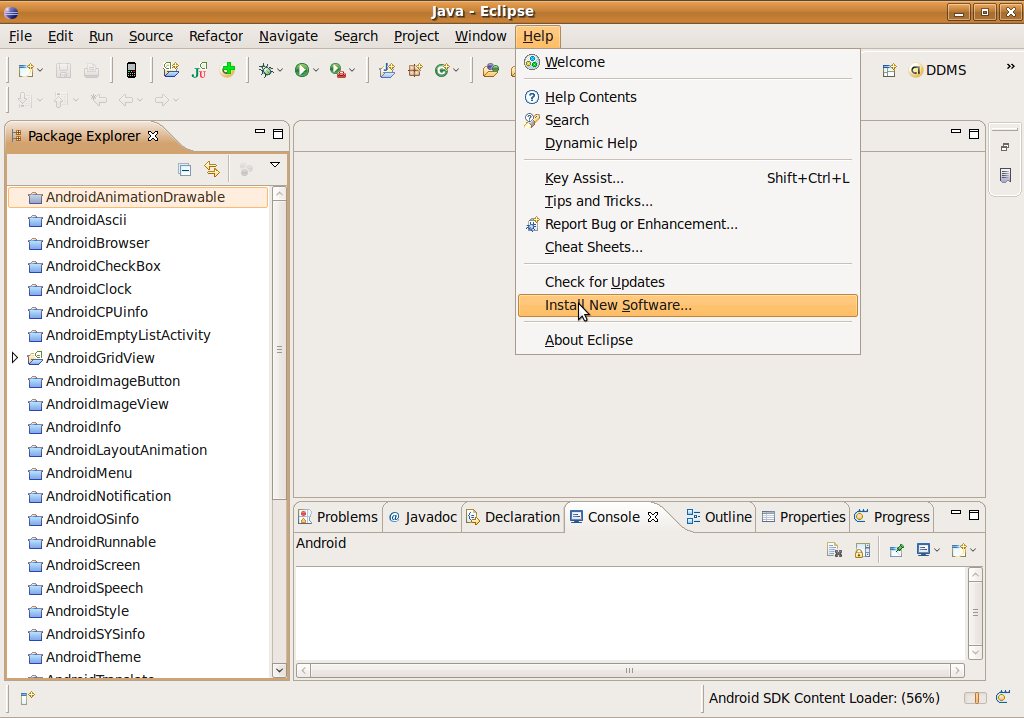This screenshot has height=718, width=1024.
Task: Select the AndroidAscii project
Action: pos(86,220)
